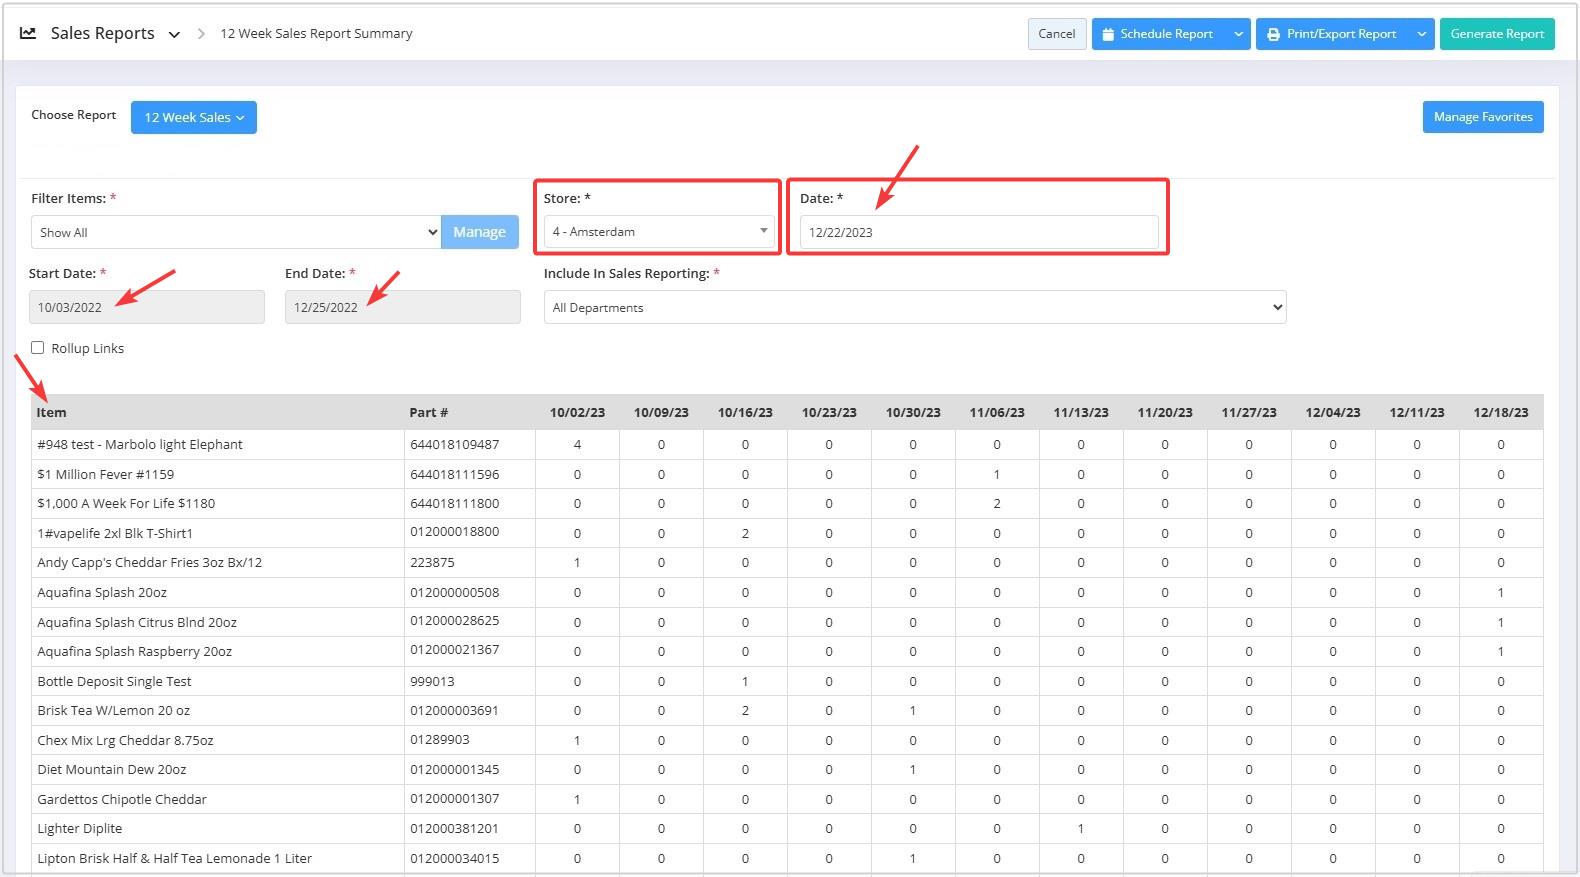The image size is (1580, 877).
Task: Open the 12 Week Sales report chooser
Action: (194, 117)
